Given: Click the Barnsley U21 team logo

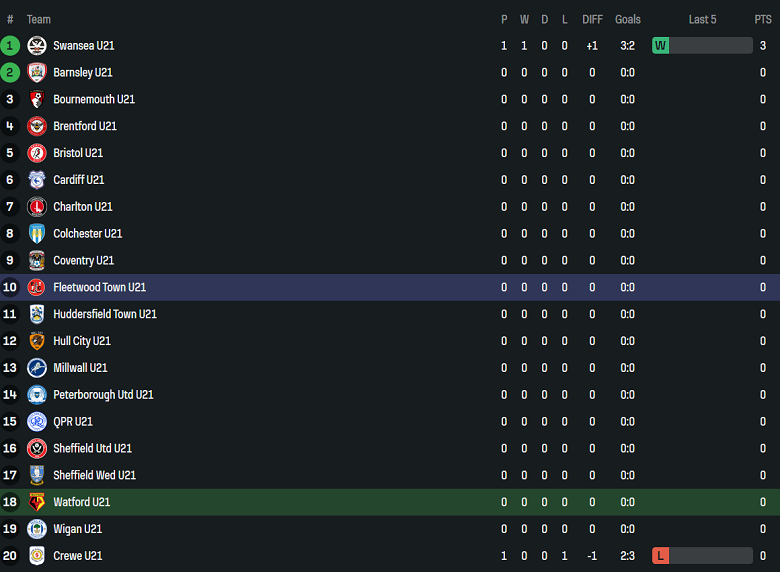Looking at the screenshot, I should (37, 73).
